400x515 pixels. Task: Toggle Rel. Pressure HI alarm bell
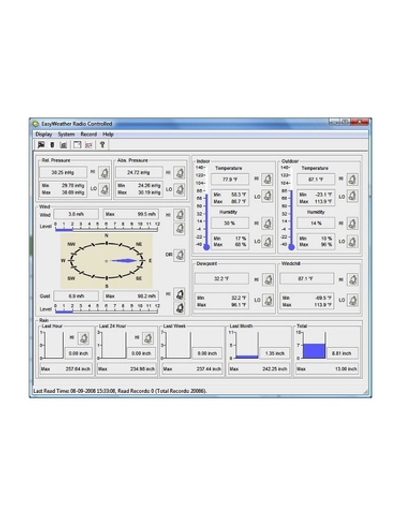tap(104, 173)
